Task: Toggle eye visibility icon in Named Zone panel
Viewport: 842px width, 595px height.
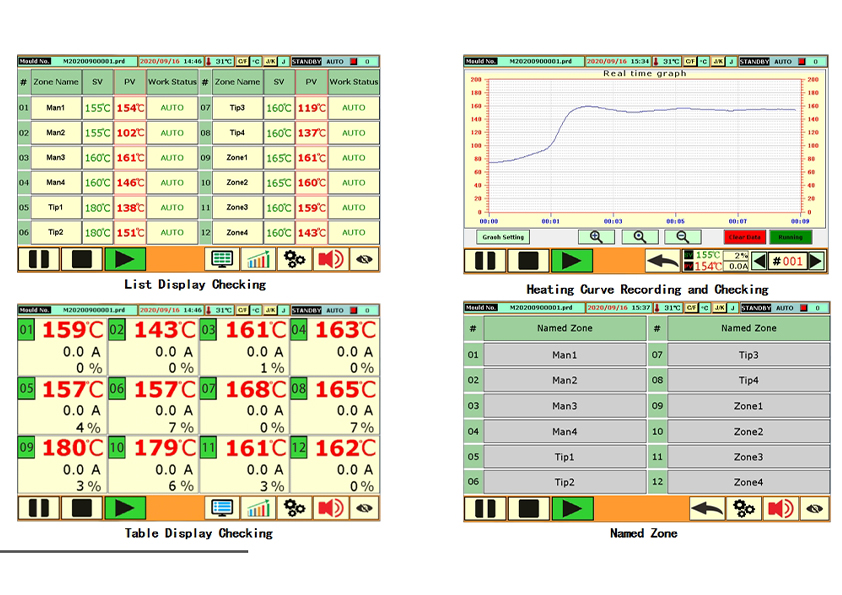Action: [813, 509]
